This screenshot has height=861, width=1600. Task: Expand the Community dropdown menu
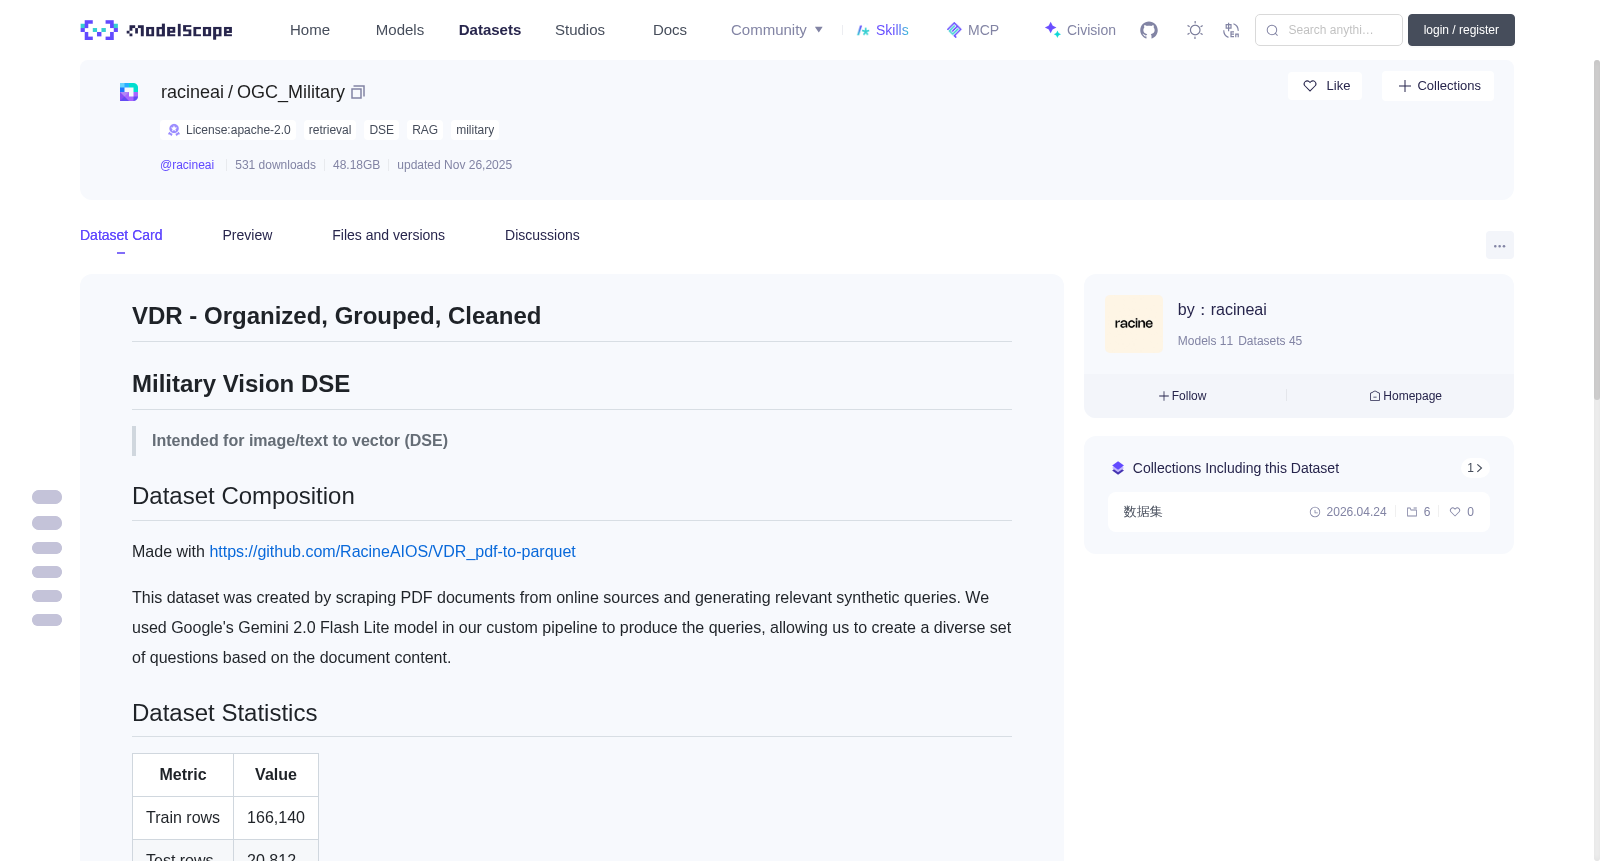777,30
